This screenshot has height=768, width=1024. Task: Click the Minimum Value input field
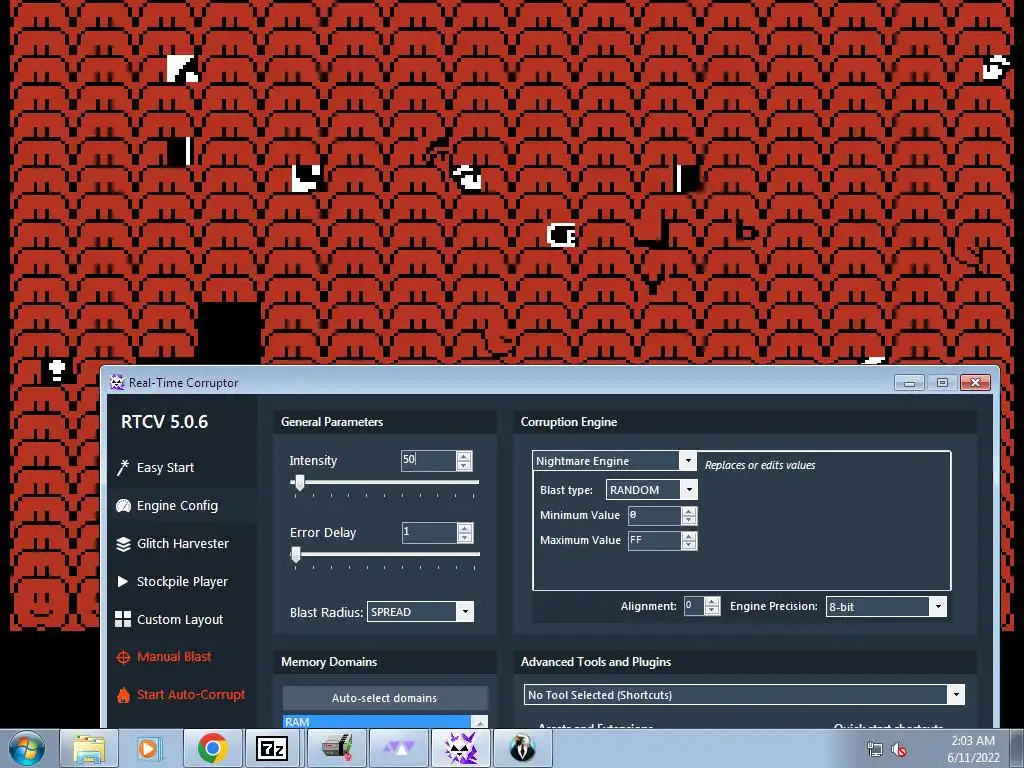pos(654,515)
